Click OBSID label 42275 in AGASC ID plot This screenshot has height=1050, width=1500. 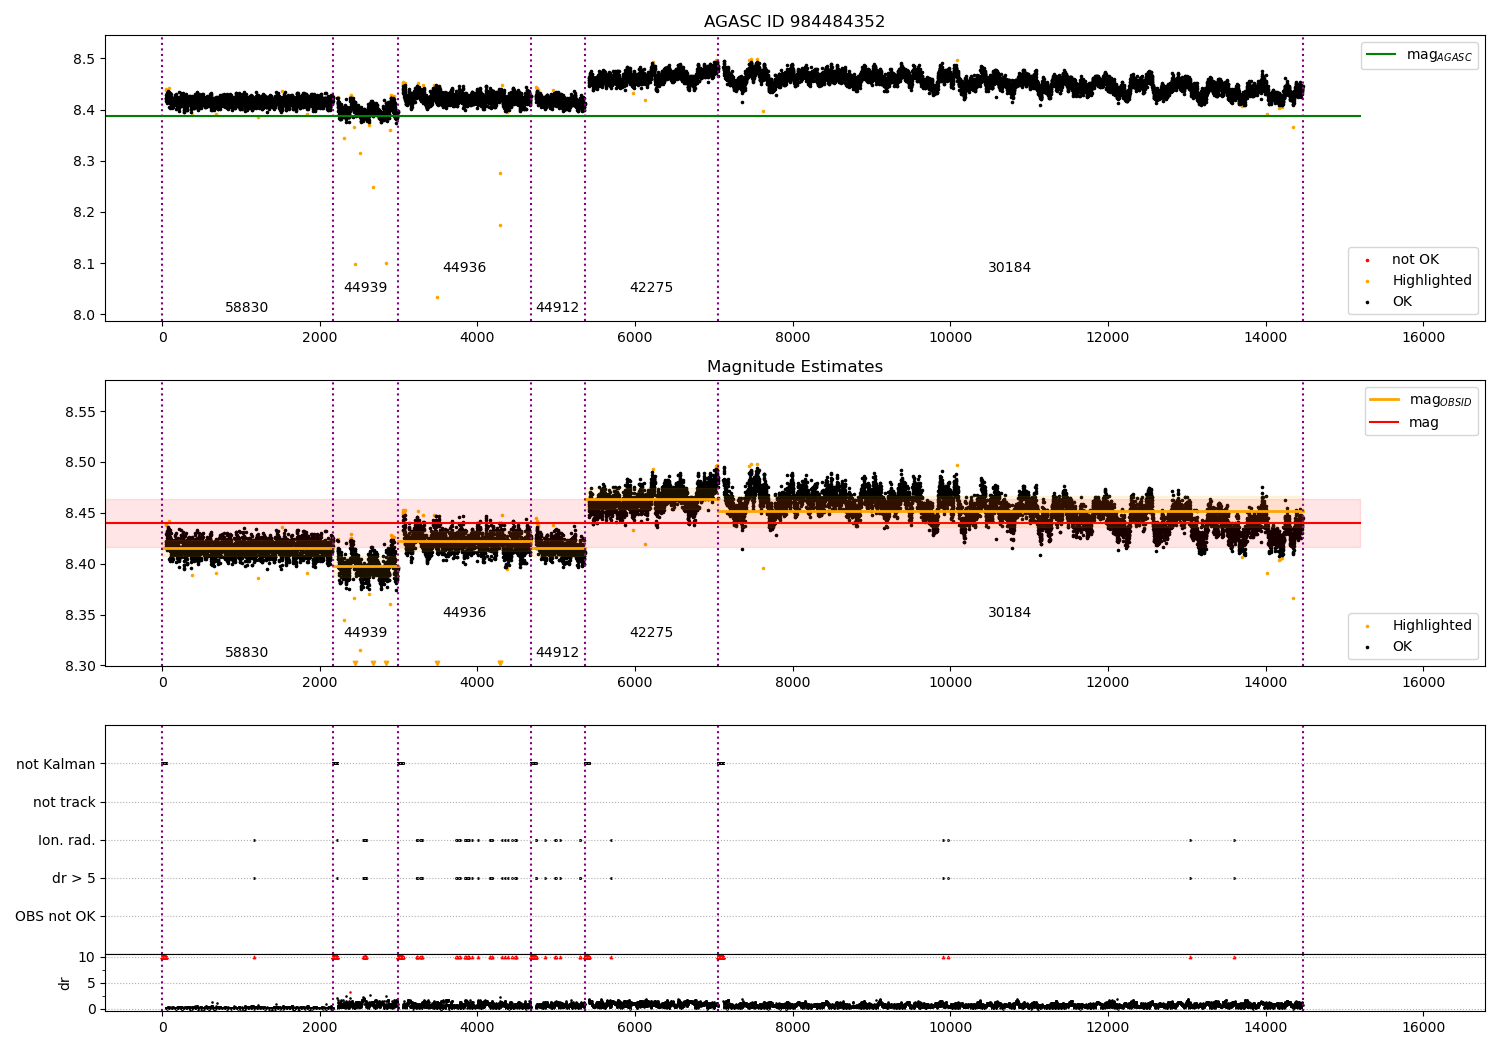coord(651,288)
